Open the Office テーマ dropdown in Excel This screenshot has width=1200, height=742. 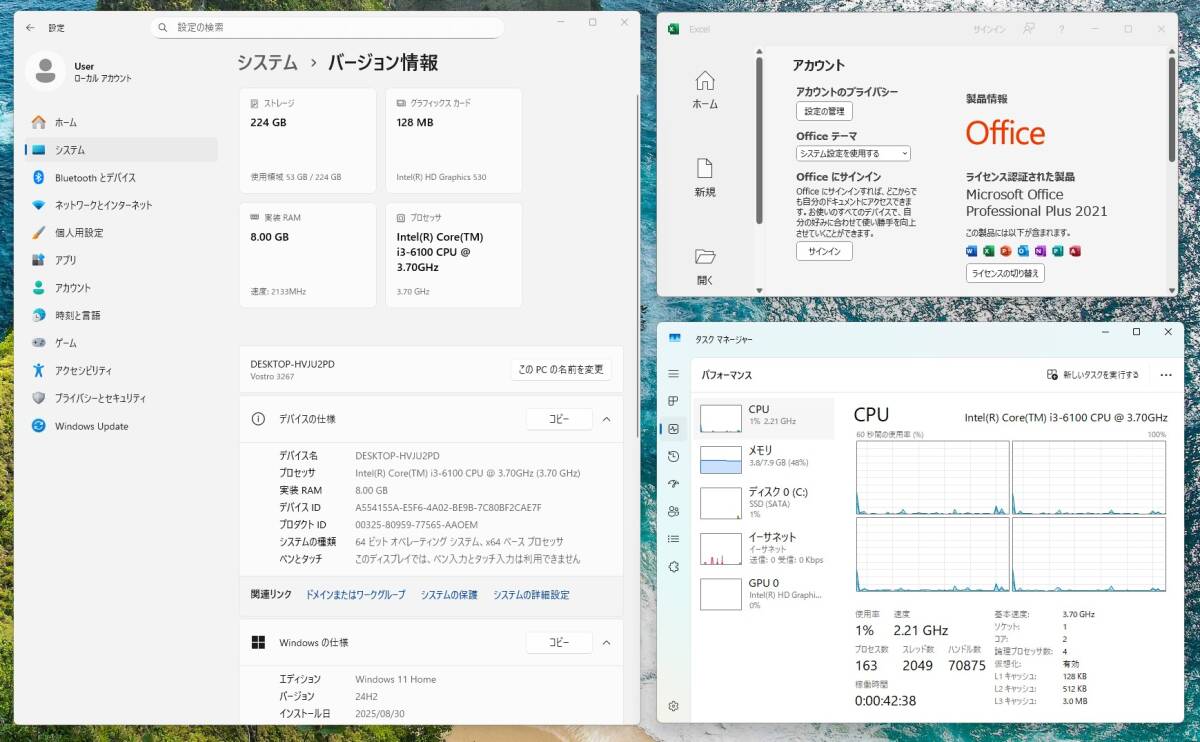point(853,154)
